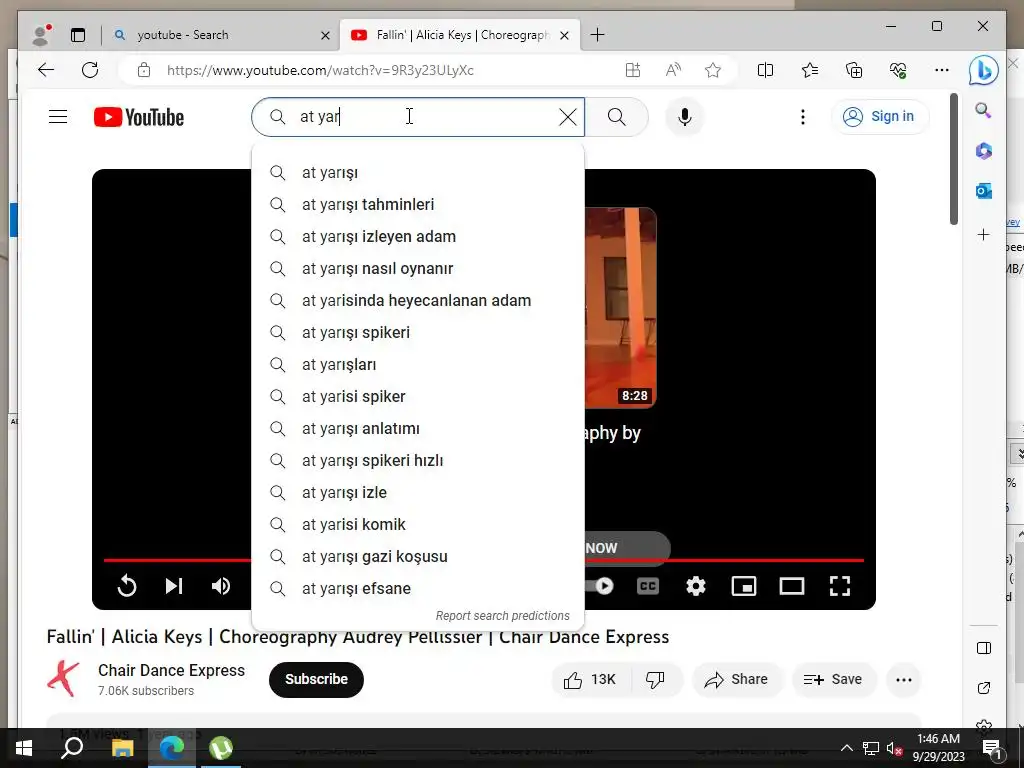
Task: Pick the suggestion "at yarışı spikeri"
Action: [418, 332]
